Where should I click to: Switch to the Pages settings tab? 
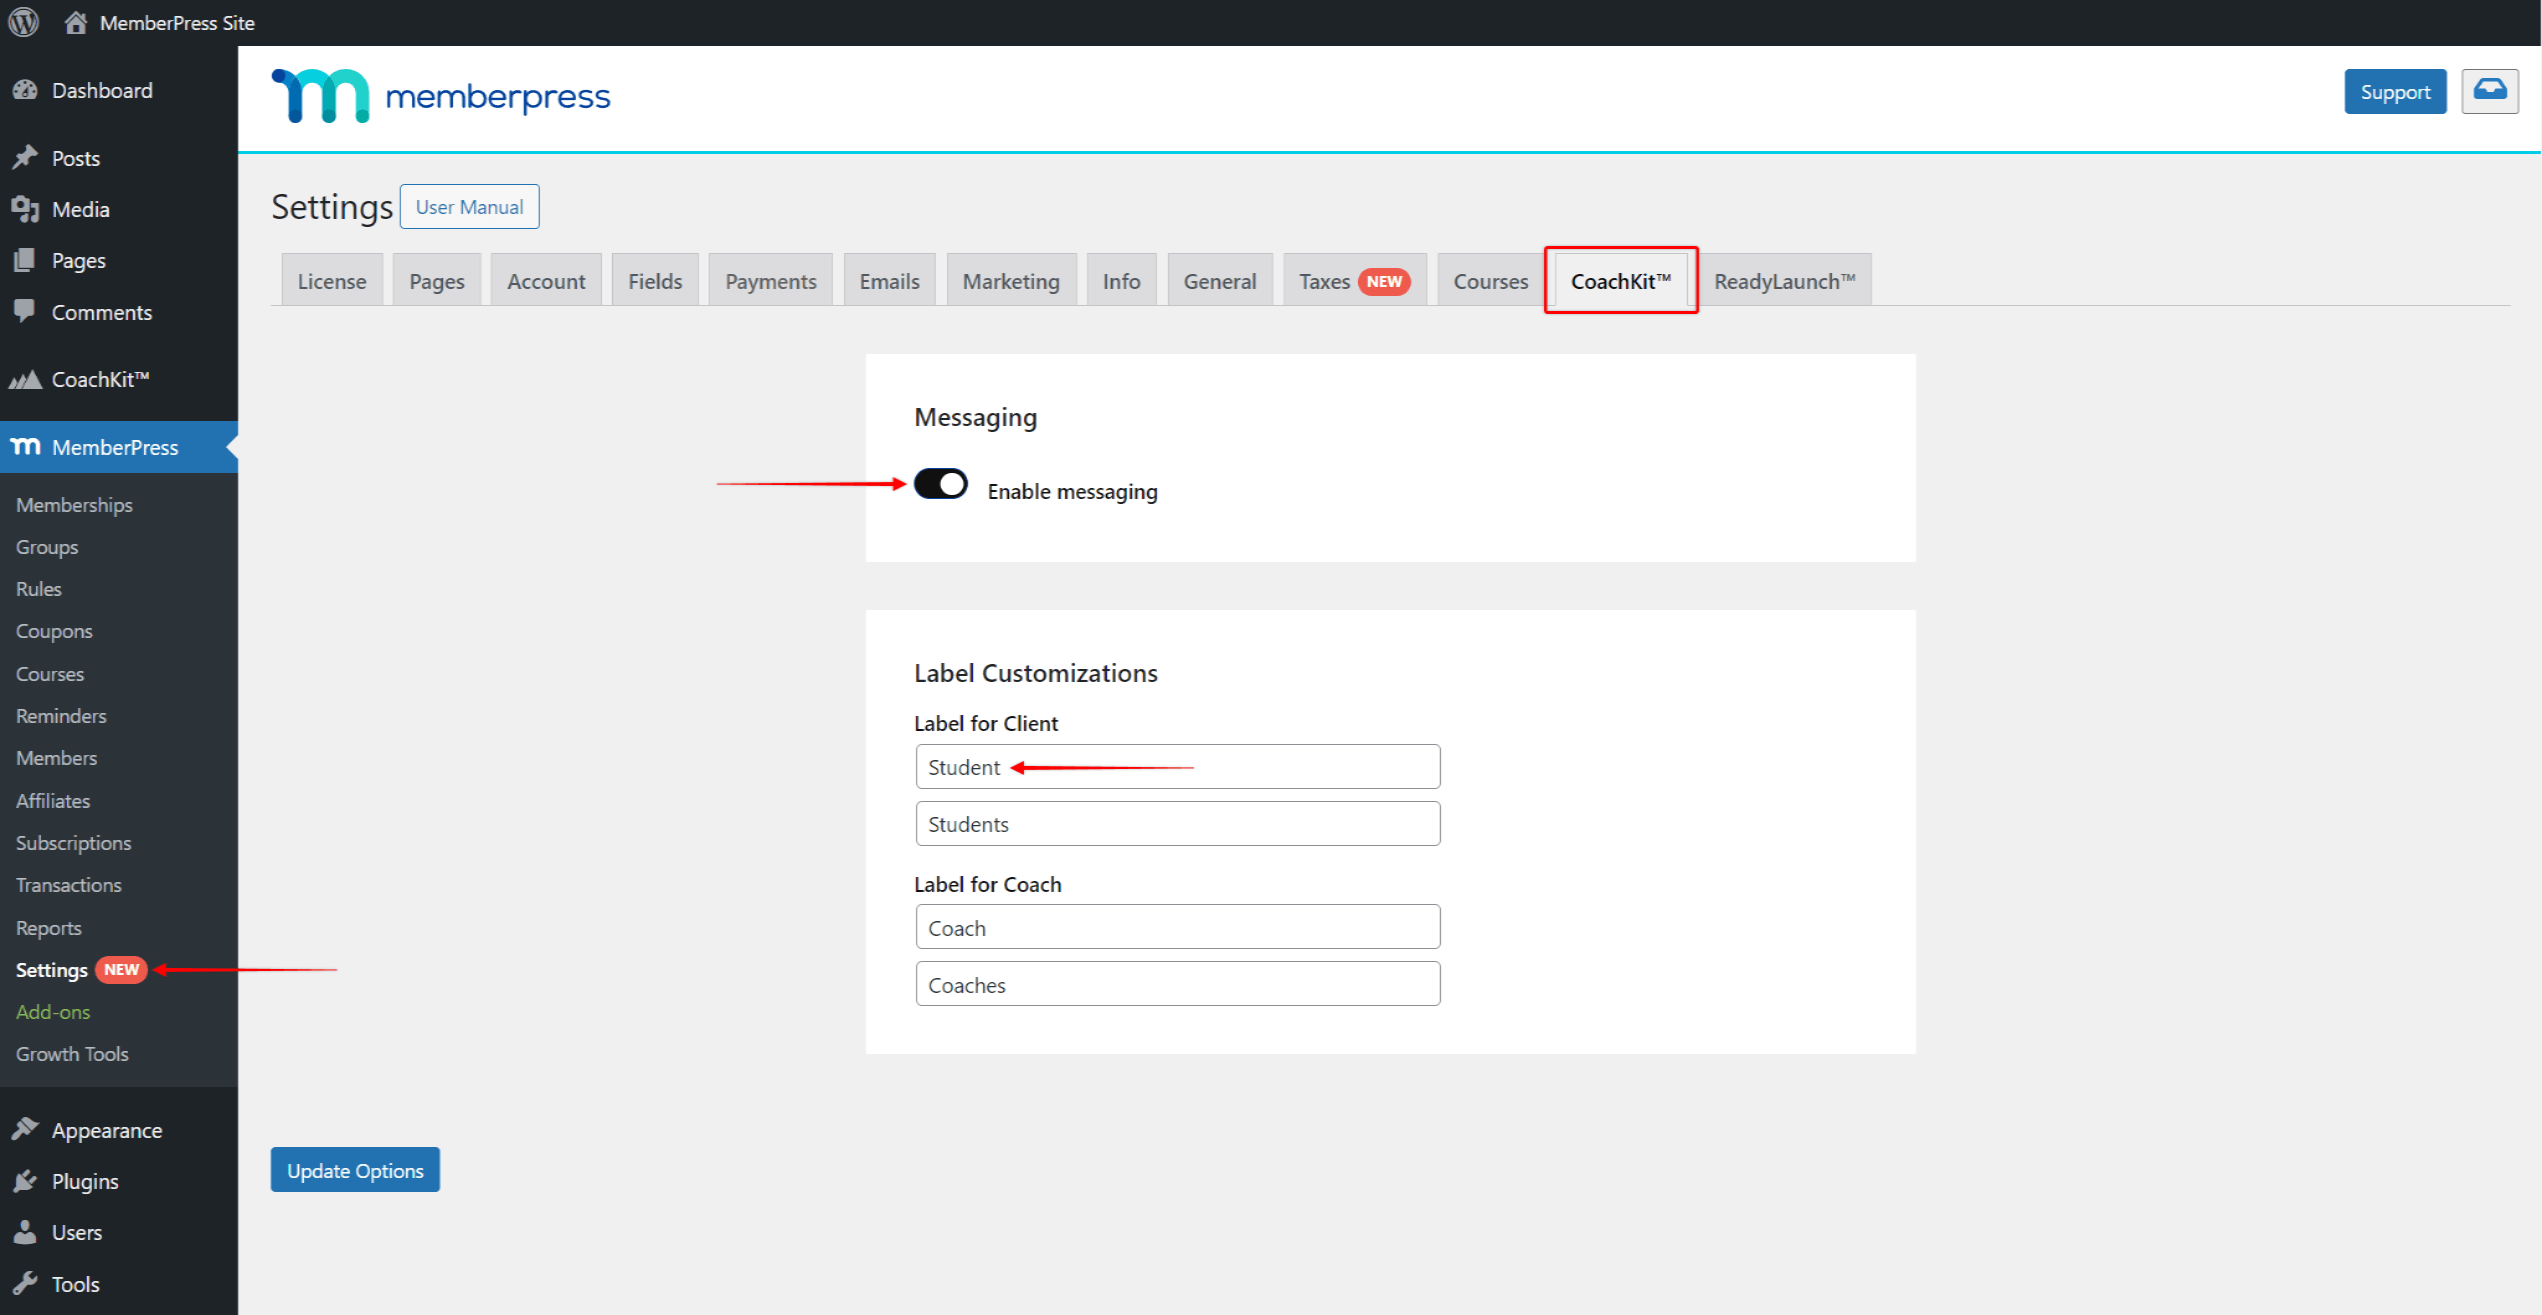(x=436, y=281)
